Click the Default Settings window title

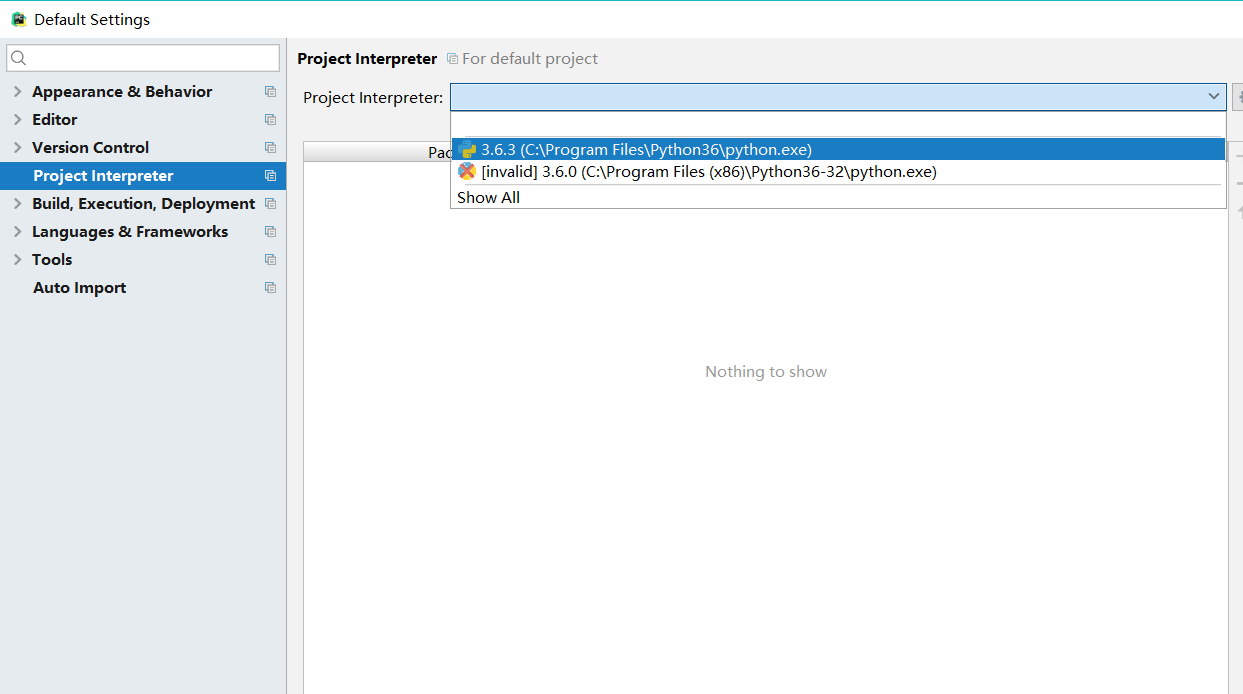point(92,19)
